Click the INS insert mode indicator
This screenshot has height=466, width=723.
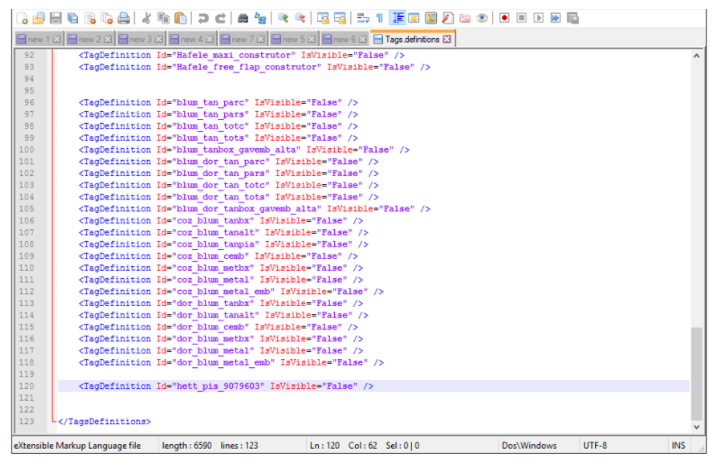click(678, 446)
